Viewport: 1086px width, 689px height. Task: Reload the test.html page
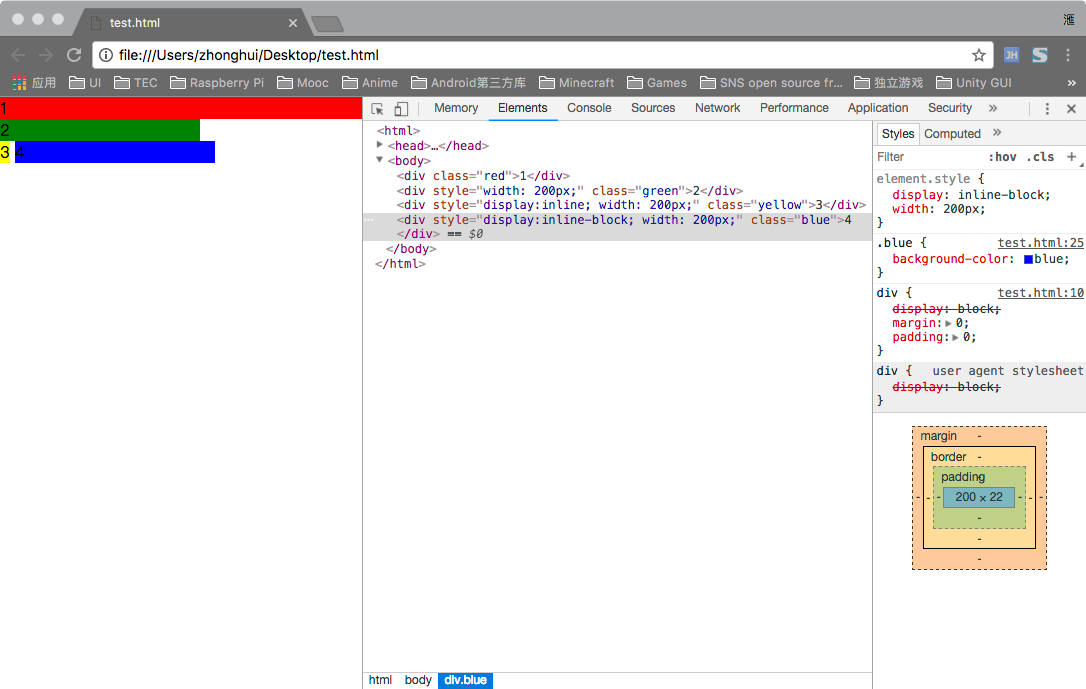(x=74, y=55)
